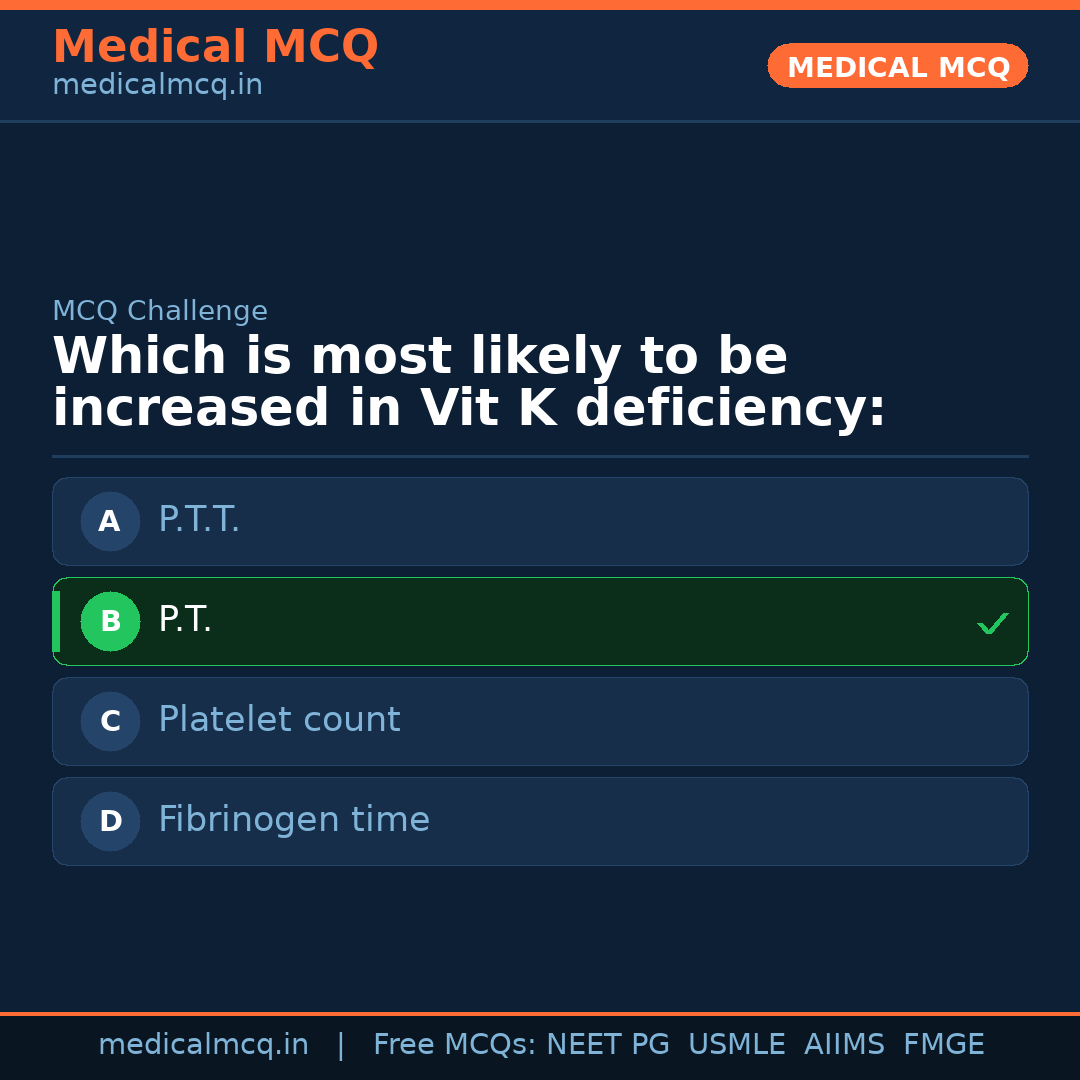The image size is (1080, 1080).
Task: Open the medicalmcq.in link in header
Action: tap(157, 86)
